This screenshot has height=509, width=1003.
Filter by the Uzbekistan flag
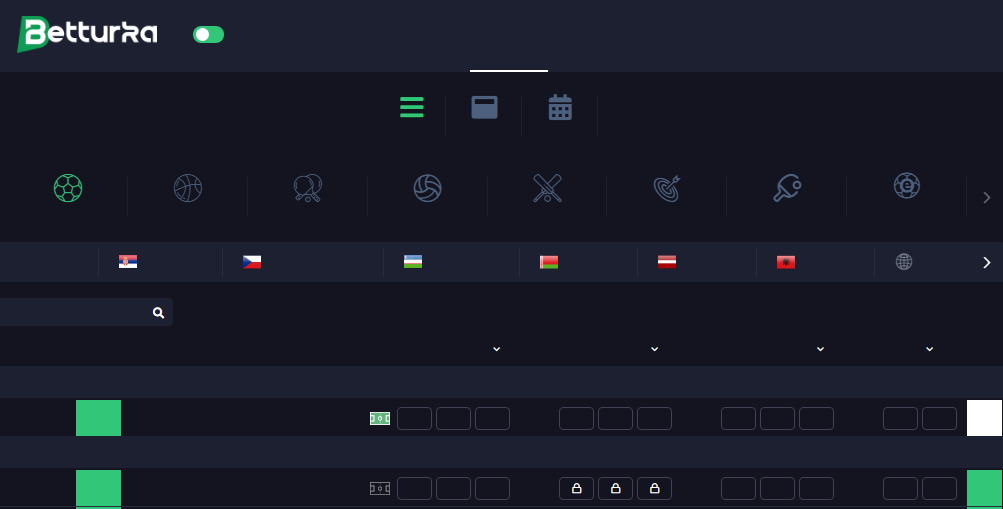(x=413, y=262)
